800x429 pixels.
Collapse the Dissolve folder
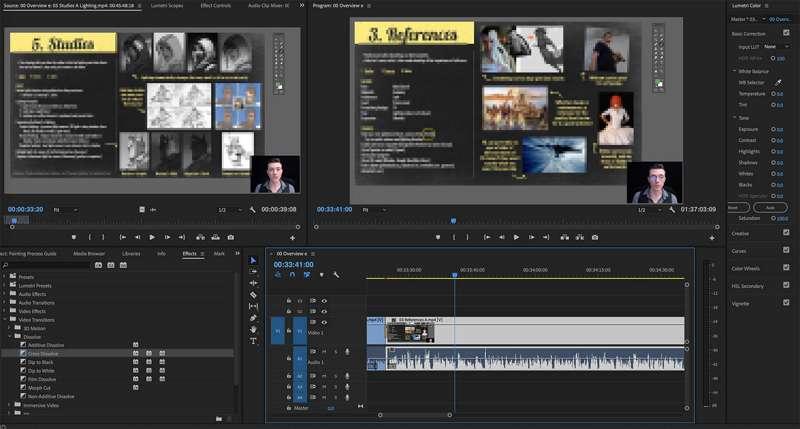click(x=10, y=337)
